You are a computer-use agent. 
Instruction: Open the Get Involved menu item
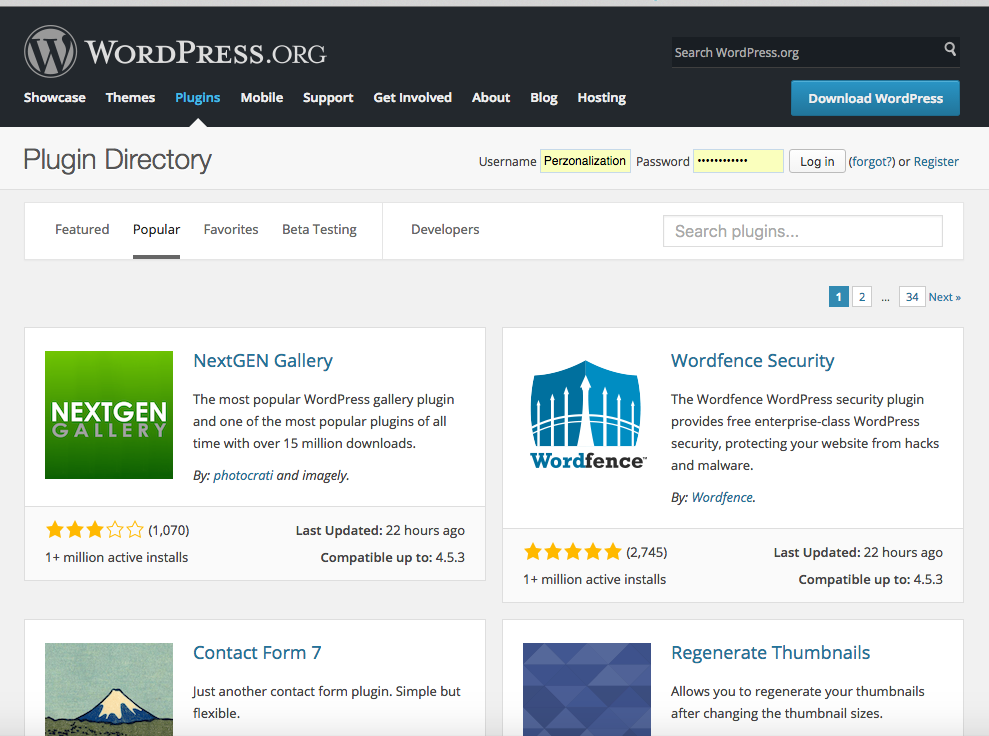[x=413, y=98]
